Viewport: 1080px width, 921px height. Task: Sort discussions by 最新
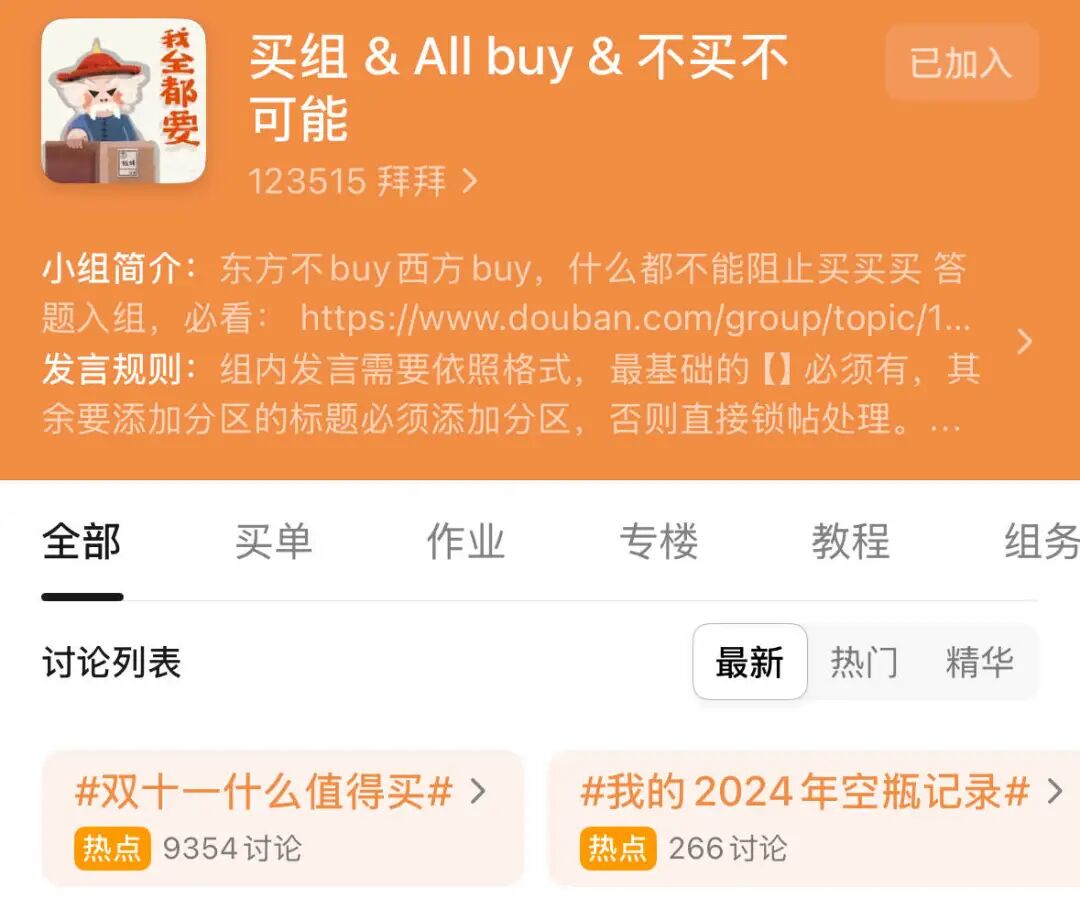750,662
